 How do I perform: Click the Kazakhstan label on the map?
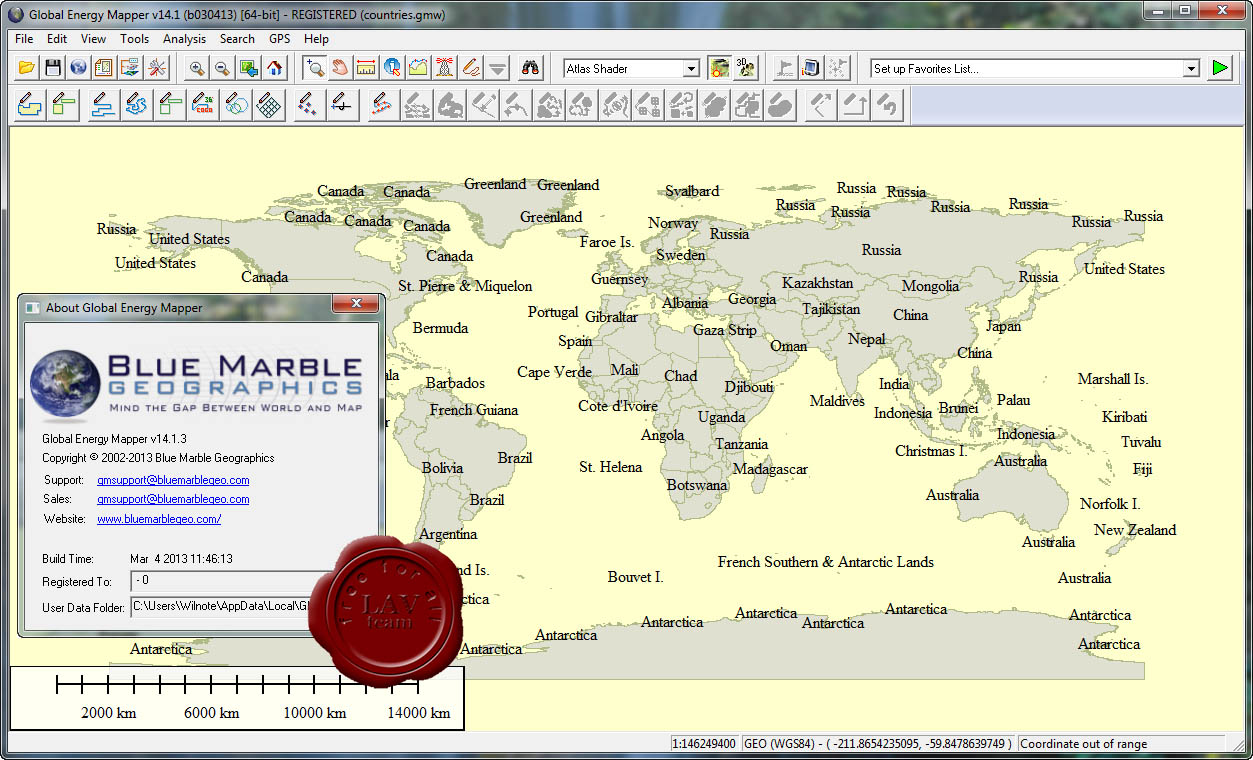818,283
